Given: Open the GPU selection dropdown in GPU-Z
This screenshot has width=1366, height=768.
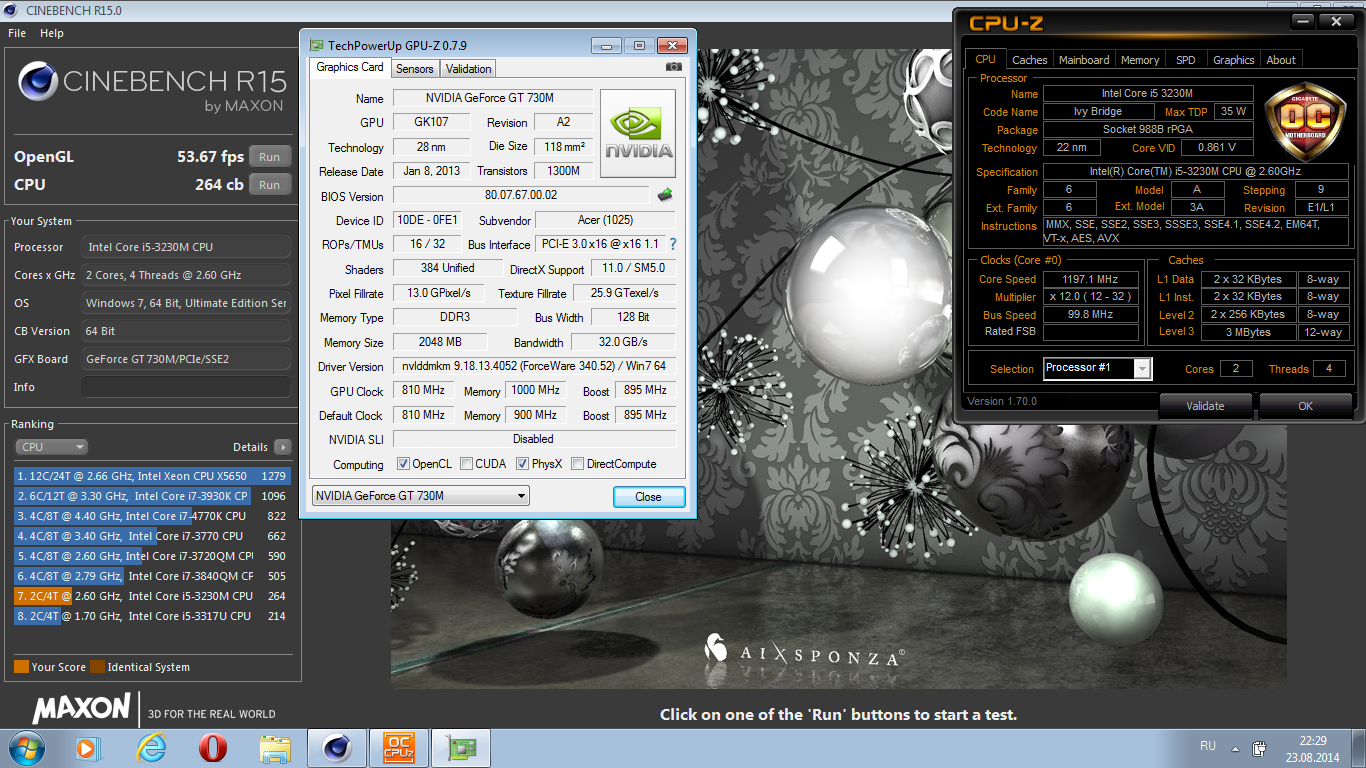Looking at the screenshot, I should point(420,496).
